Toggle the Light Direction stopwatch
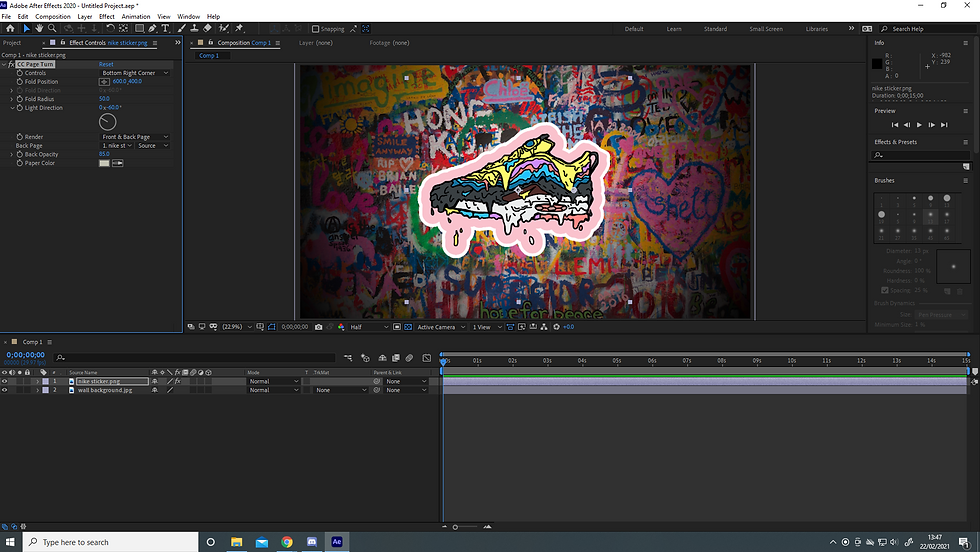Screen dimensions: 980x552 point(19,108)
